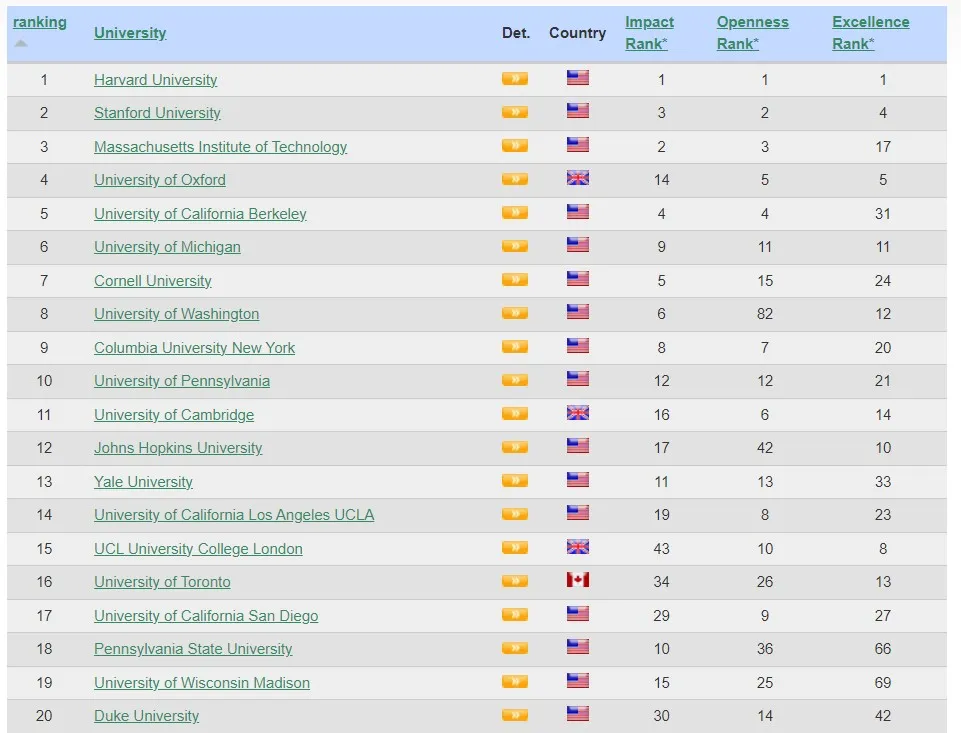The width and height of the screenshot is (961, 733).
Task: Select excellence rank value 69 for Wisconsin Madison
Action: tap(883, 683)
